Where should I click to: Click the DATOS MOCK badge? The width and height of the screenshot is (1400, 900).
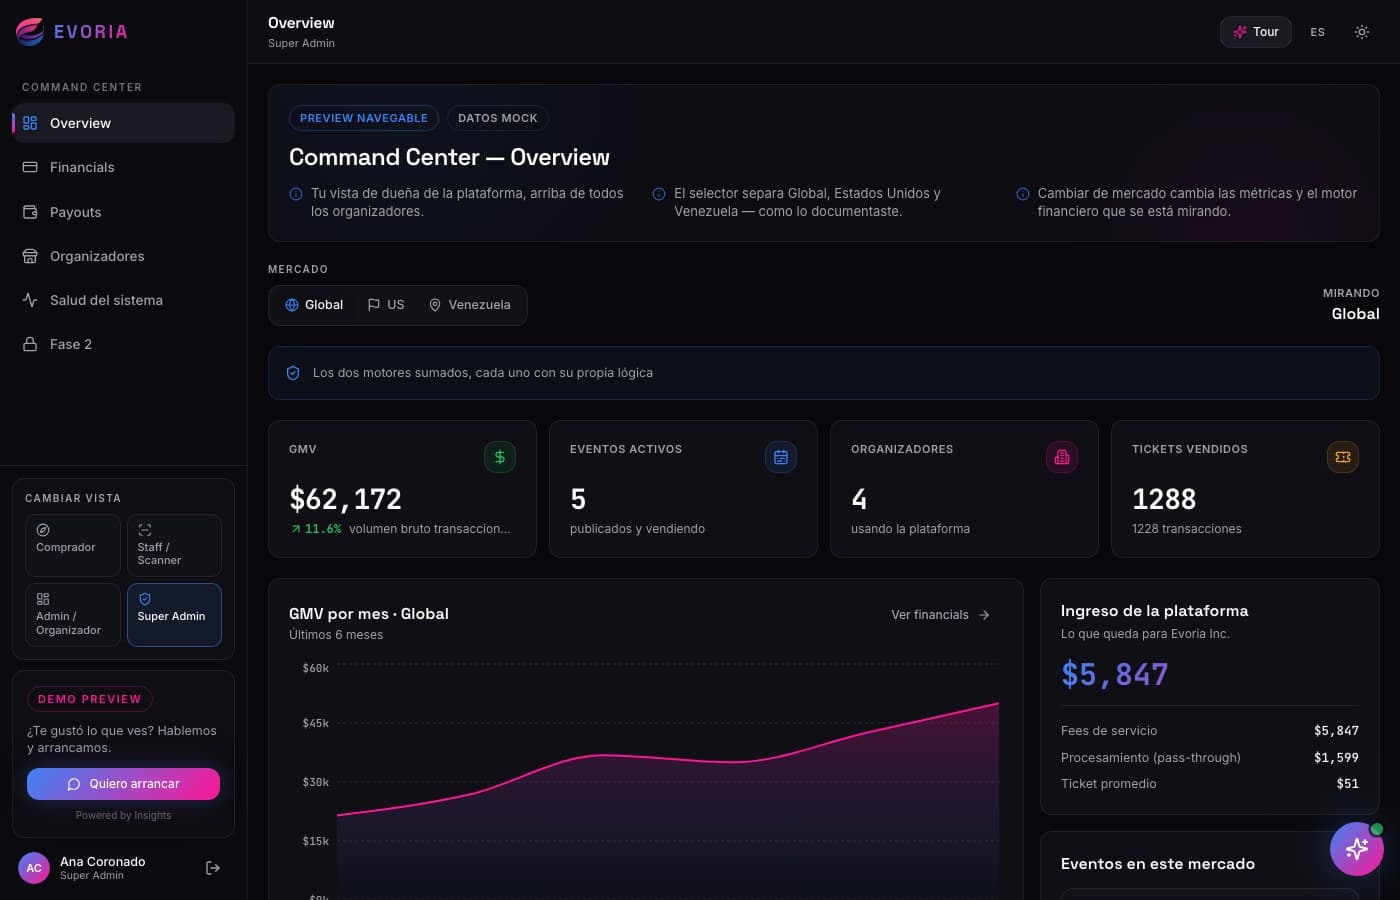pos(498,118)
